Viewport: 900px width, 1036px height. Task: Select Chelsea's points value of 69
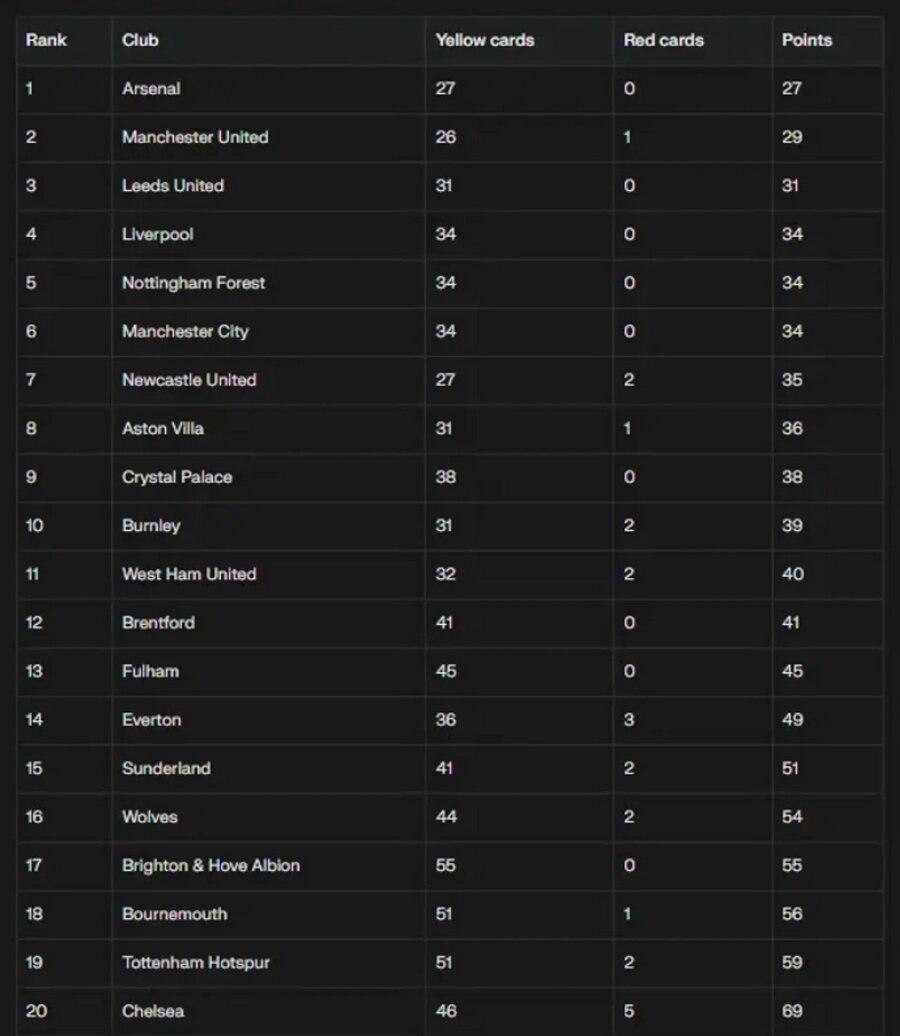point(792,1011)
